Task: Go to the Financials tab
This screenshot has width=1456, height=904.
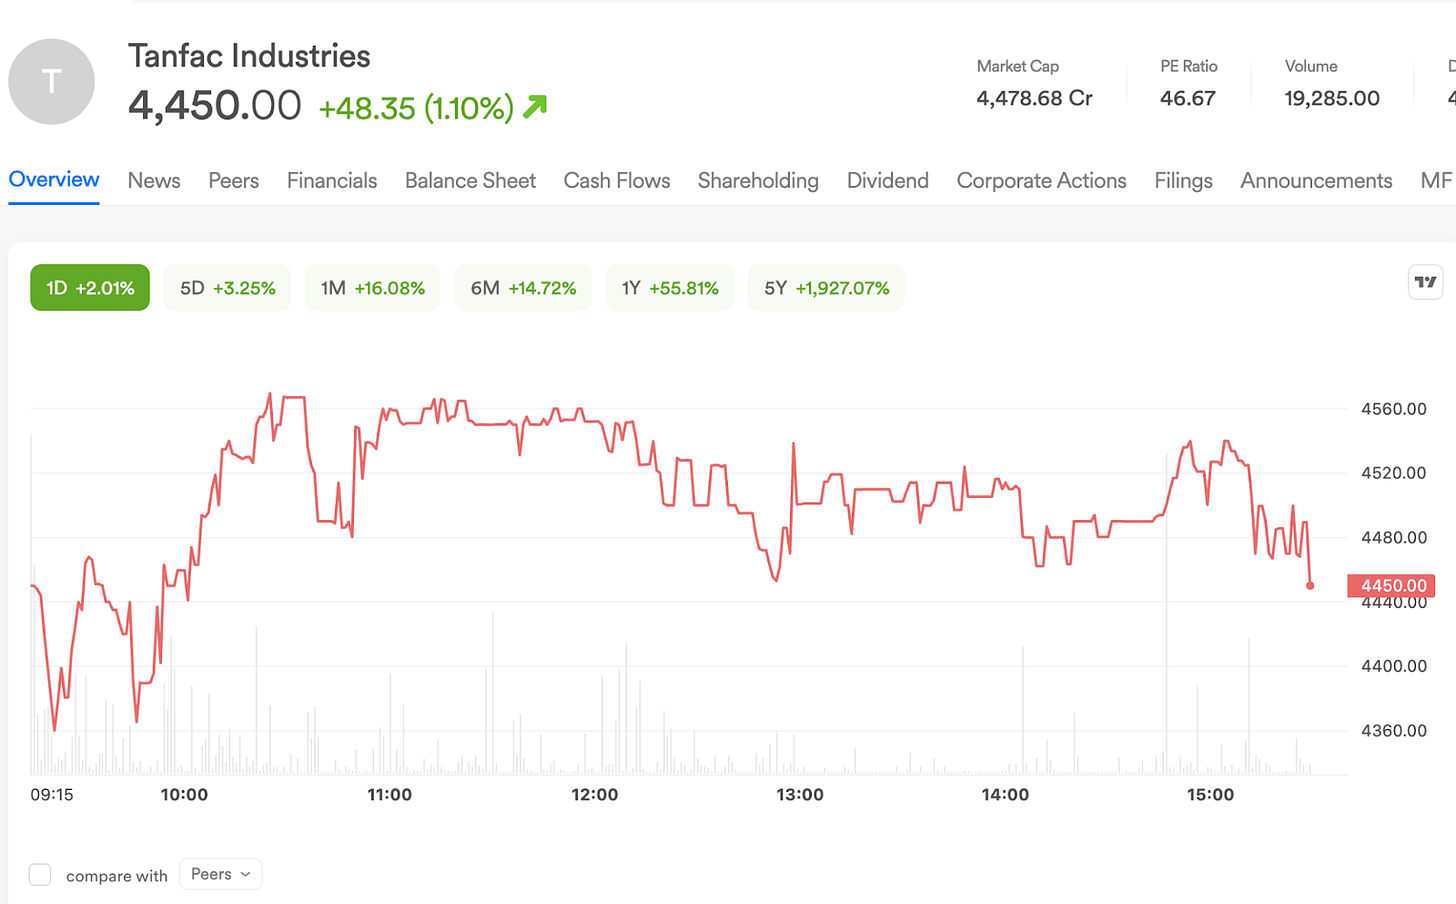Action: [332, 181]
